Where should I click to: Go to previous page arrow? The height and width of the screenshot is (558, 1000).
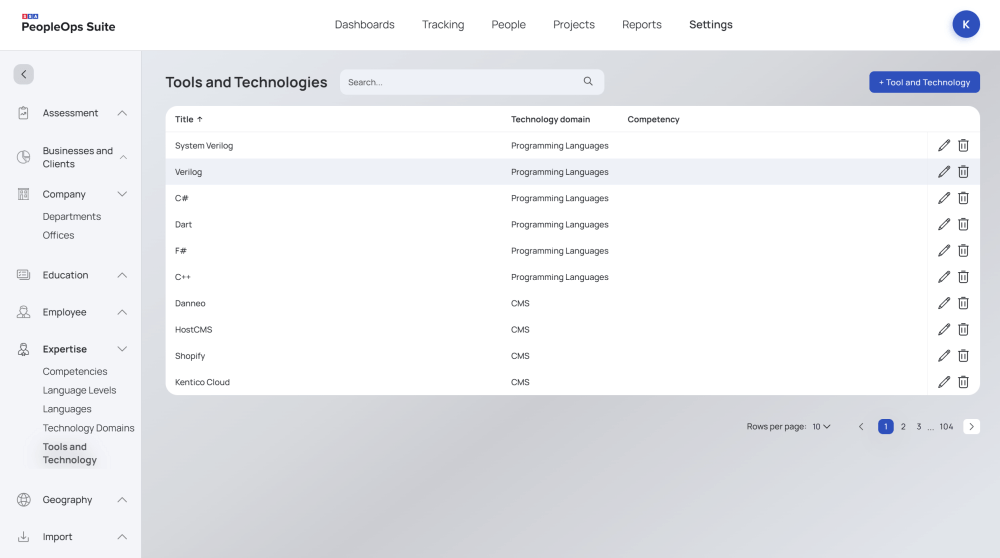pos(861,427)
